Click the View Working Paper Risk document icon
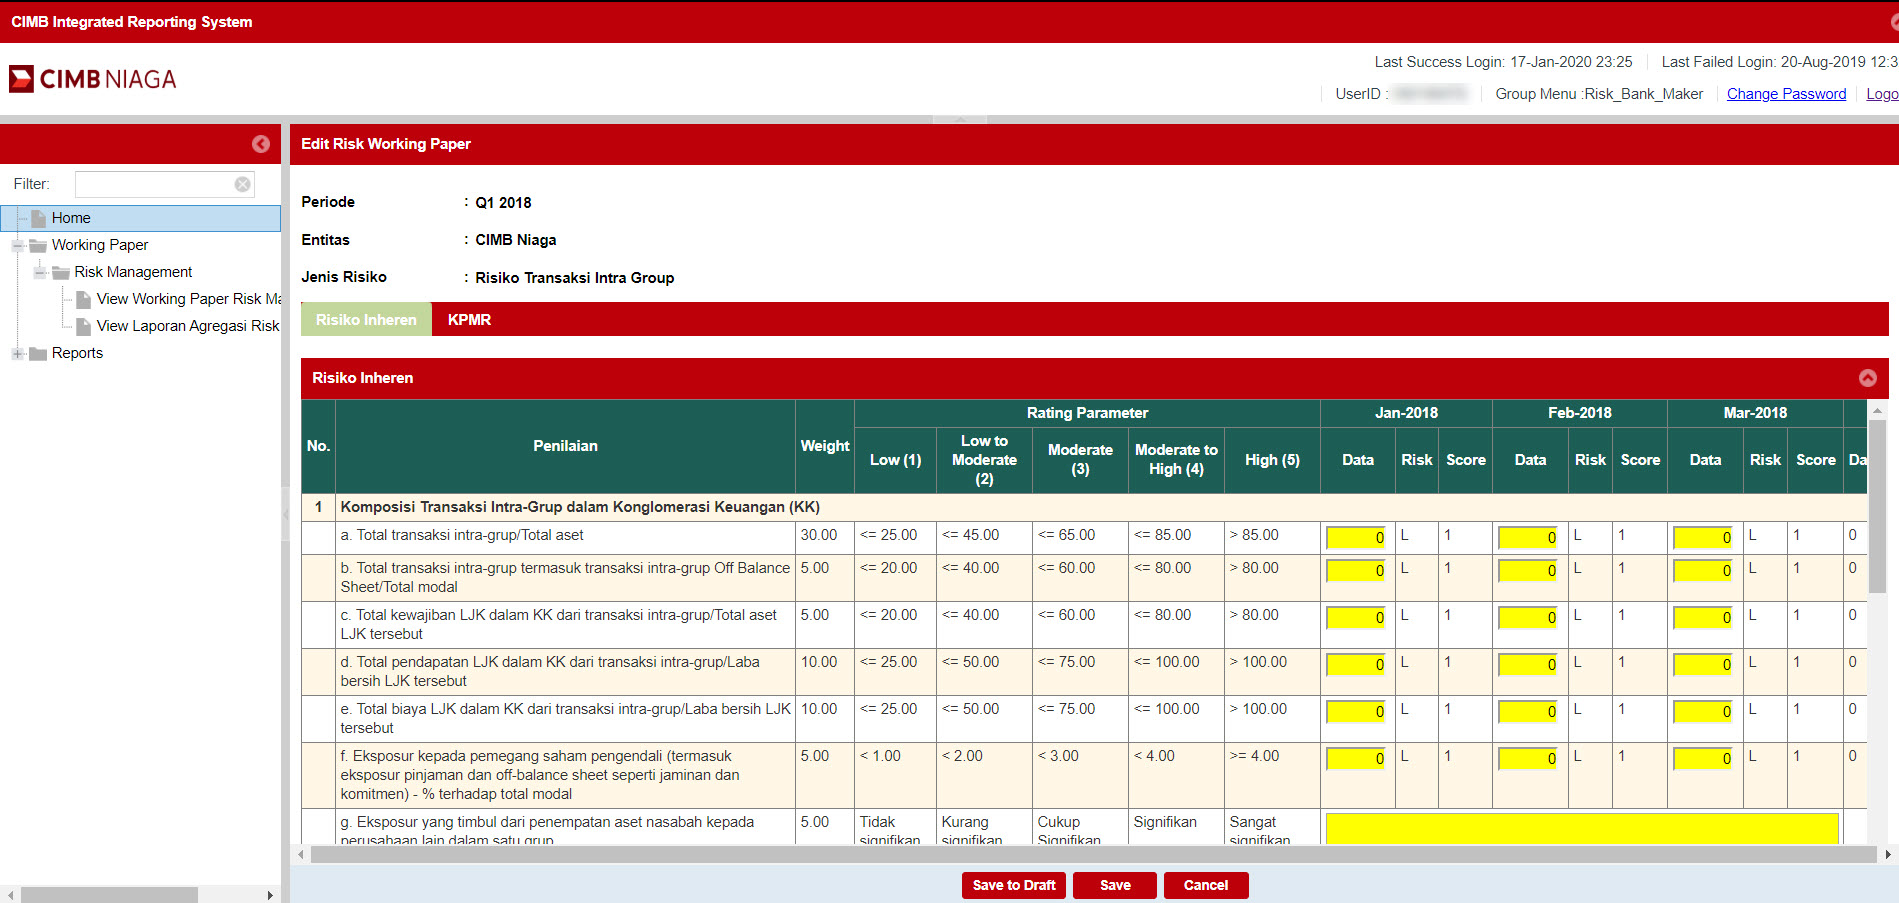Screen dimensions: 1899x903 [84, 299]
